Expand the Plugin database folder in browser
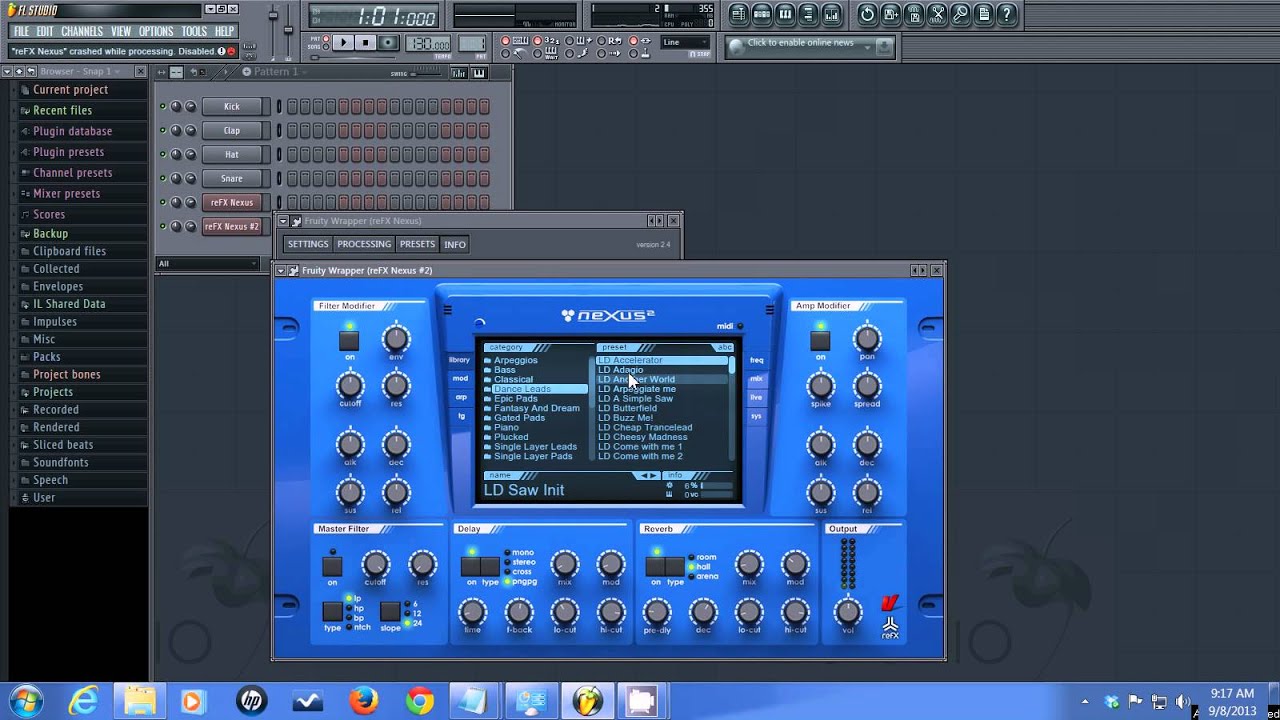Screen dimensions: 1280x720 click(71, 131)
